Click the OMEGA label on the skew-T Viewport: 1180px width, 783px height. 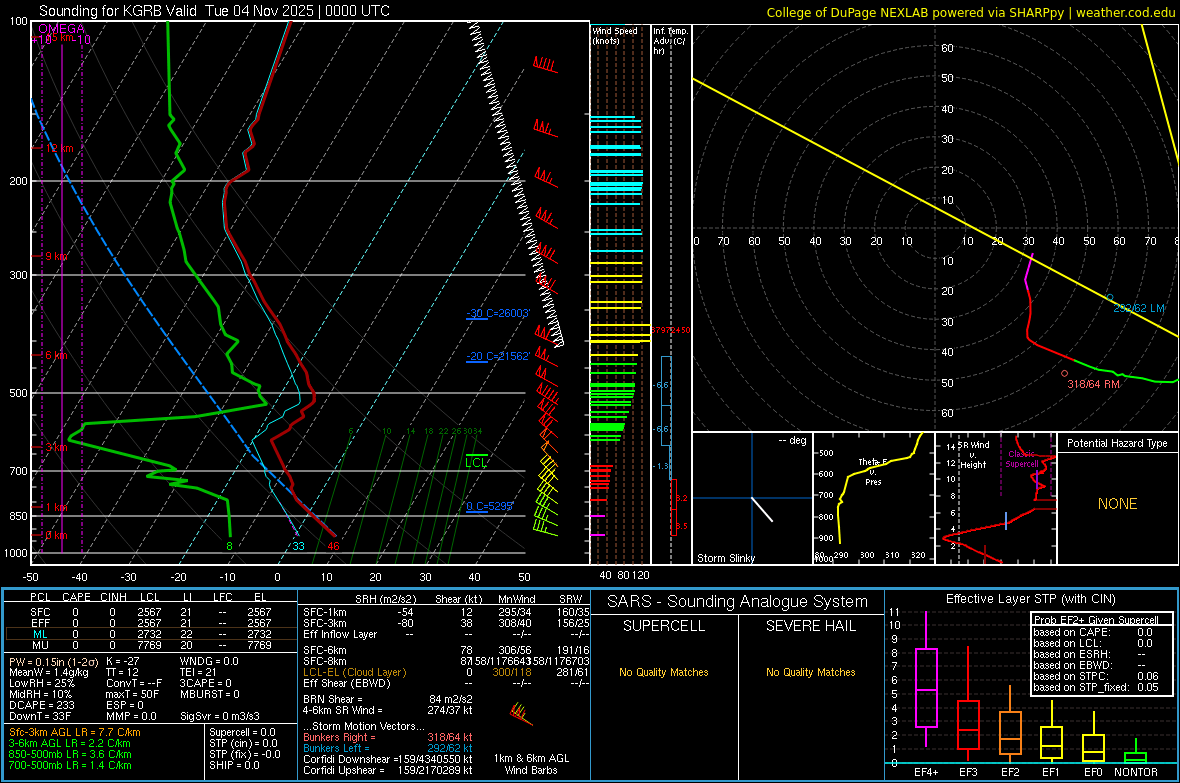click(x=62, y=29)
